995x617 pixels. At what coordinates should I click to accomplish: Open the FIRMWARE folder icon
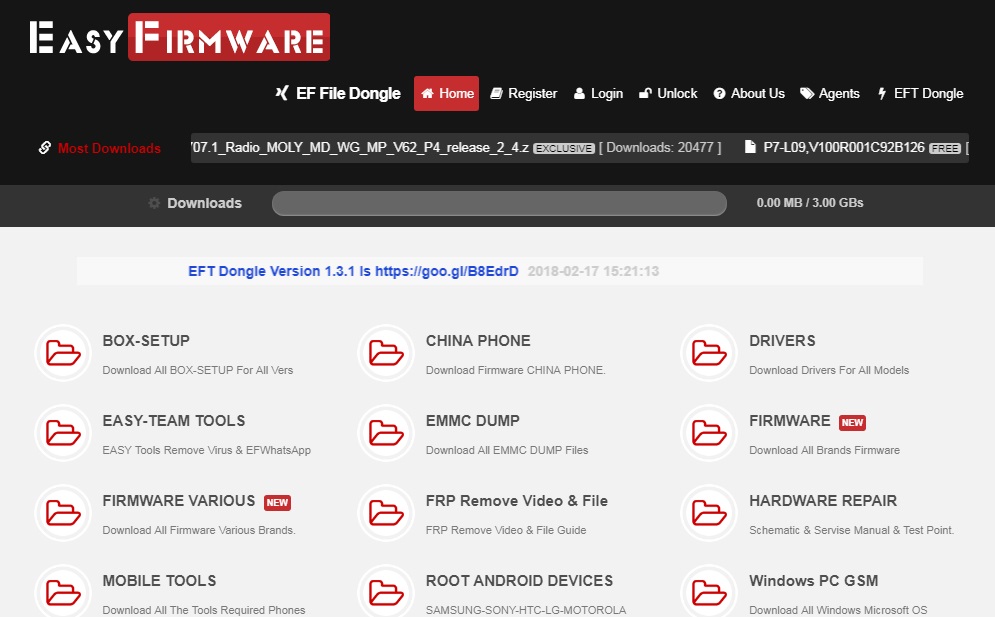(x=708, y=433)
